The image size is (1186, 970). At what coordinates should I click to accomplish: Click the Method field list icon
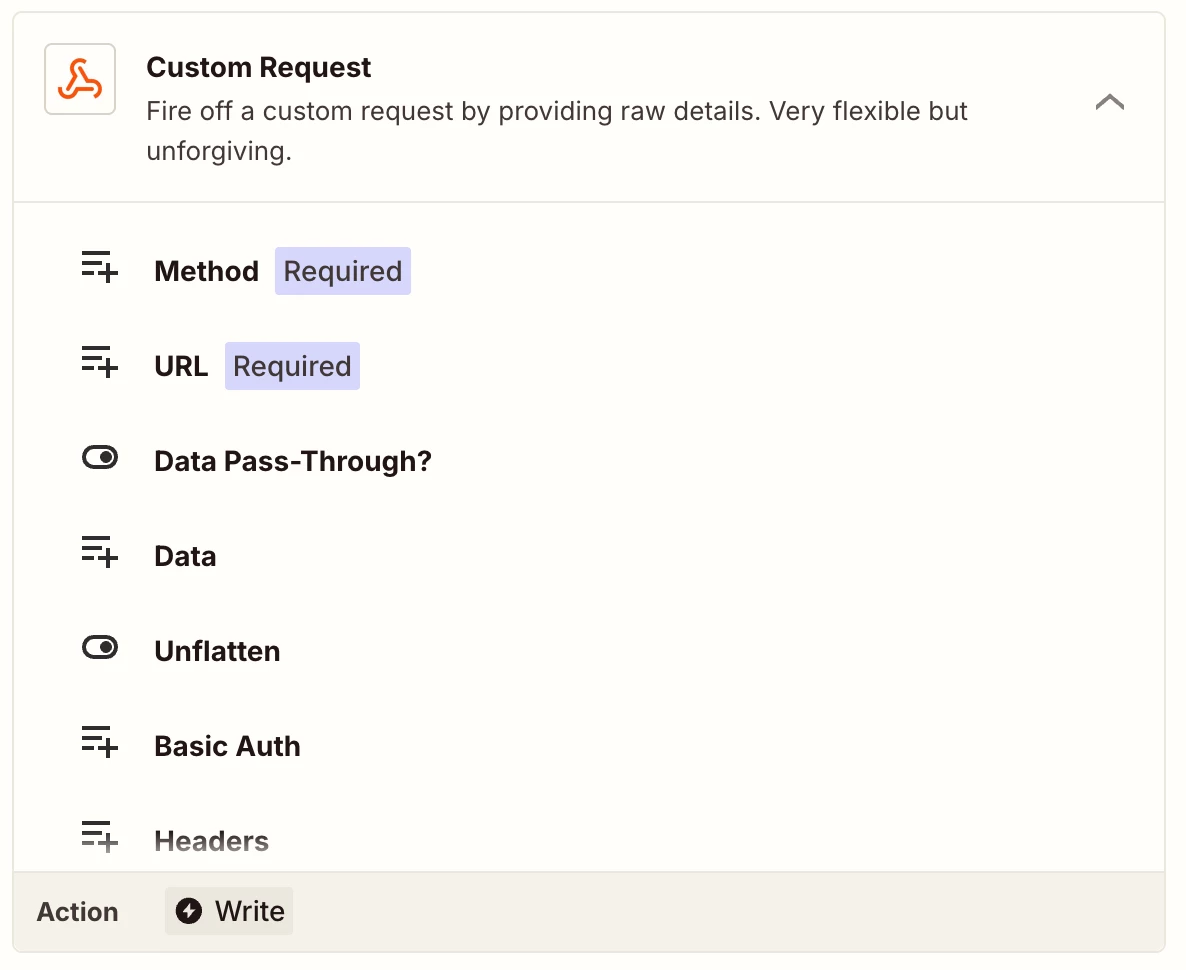99,271
